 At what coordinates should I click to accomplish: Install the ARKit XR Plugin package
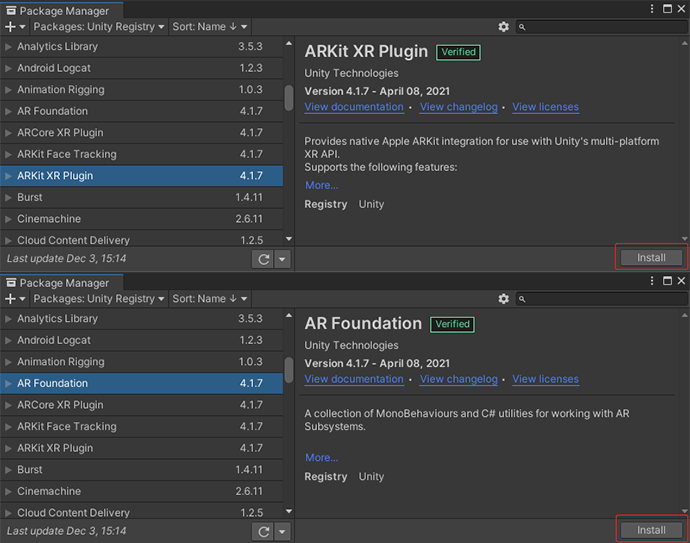pos(651,257)
